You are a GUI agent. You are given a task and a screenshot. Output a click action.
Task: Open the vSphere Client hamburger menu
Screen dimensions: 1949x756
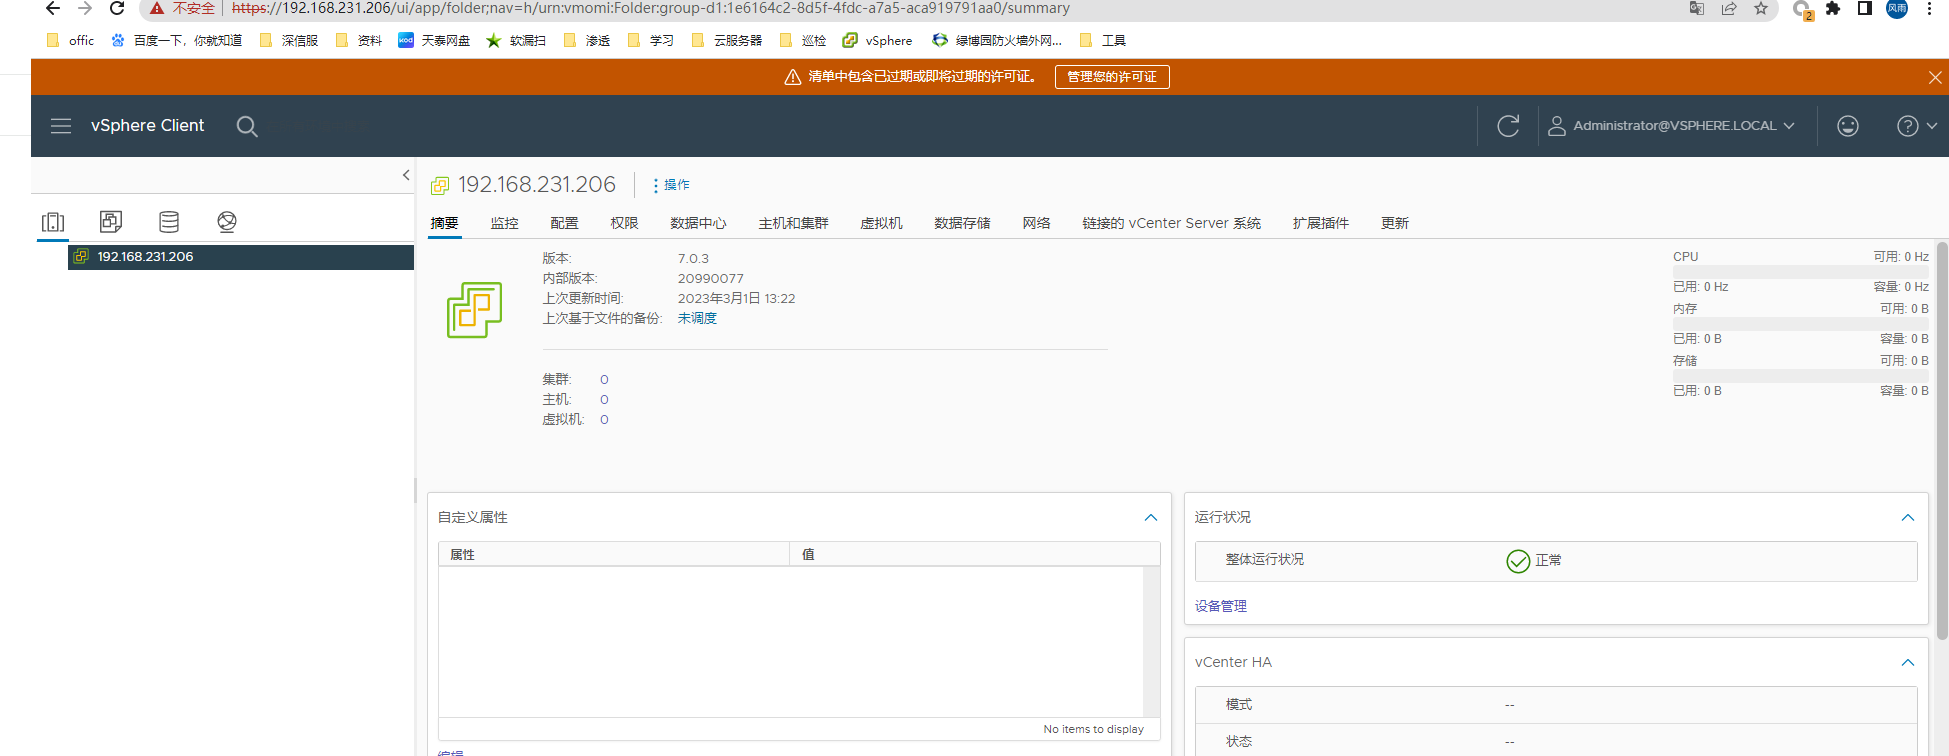(61, 126)
